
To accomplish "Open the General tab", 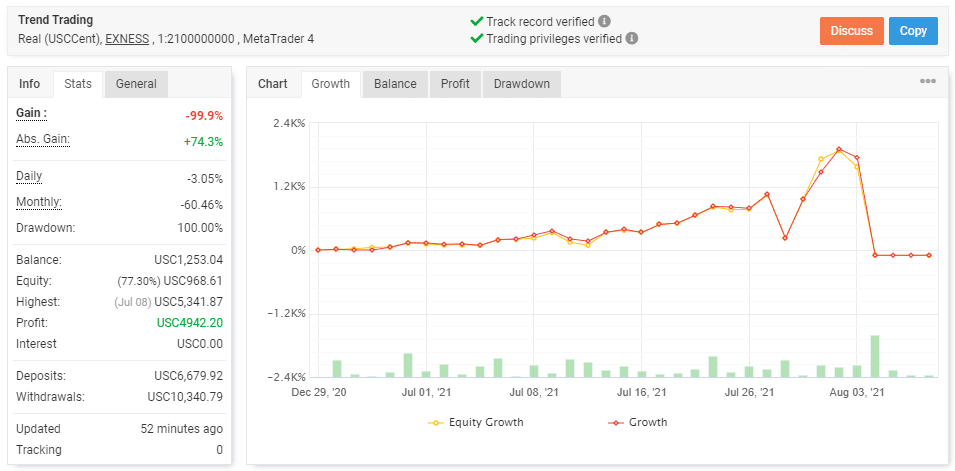I will click(136, 84).
